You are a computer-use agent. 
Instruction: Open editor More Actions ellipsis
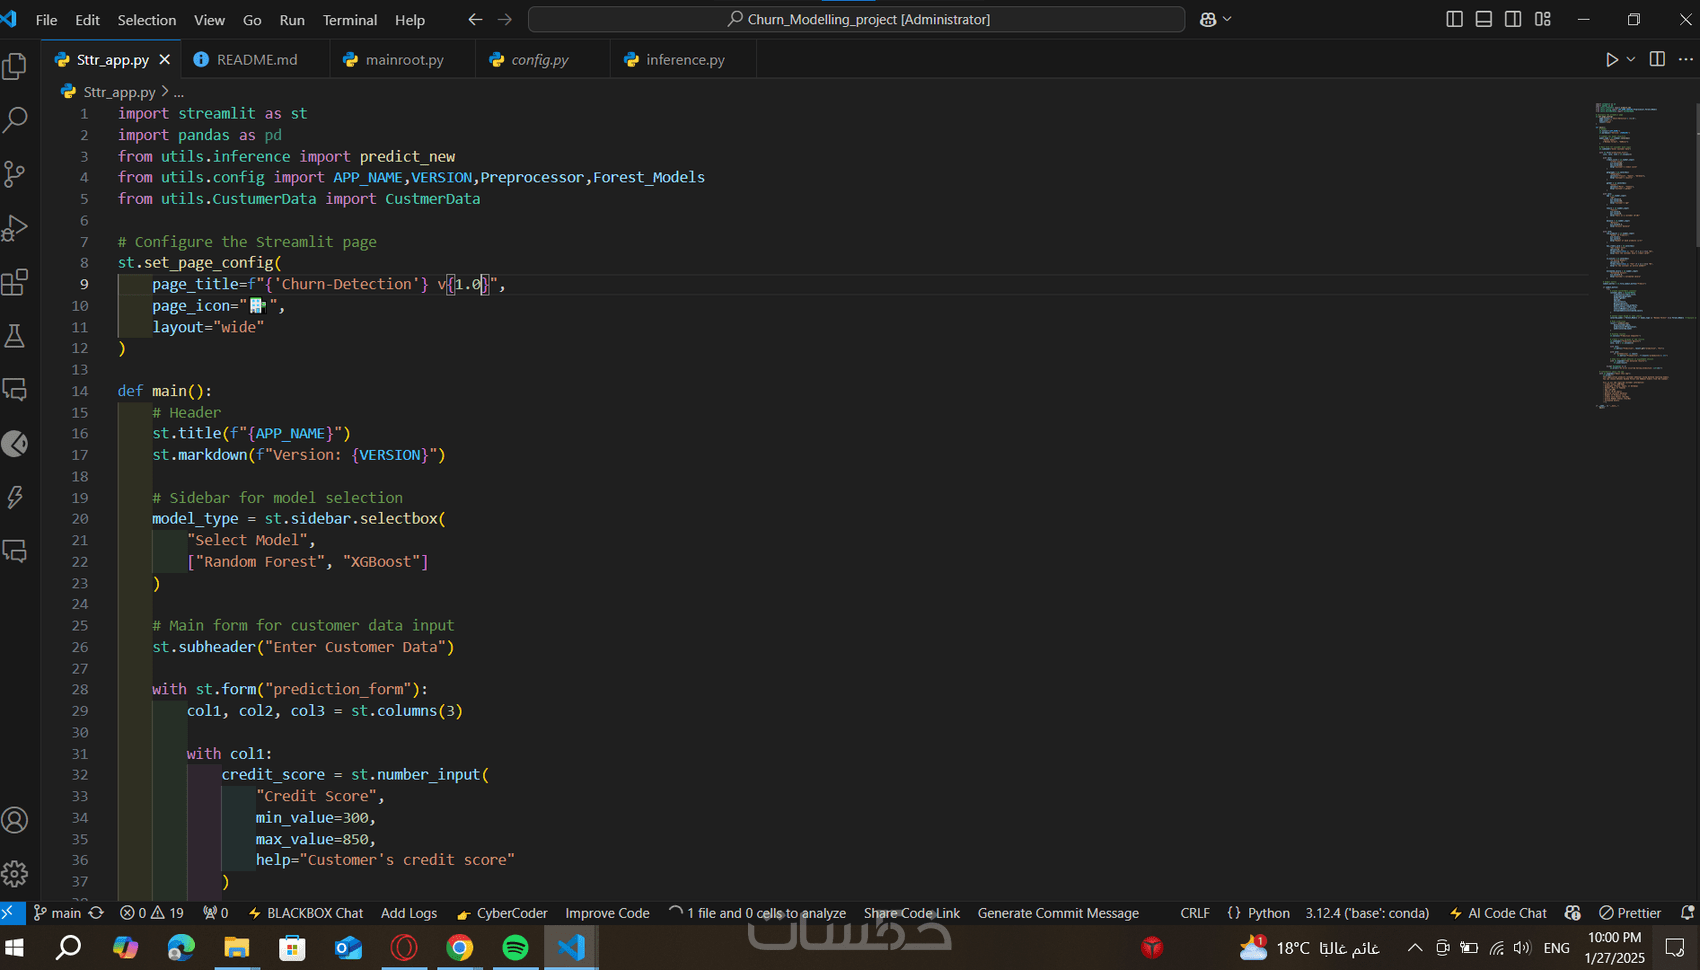pyautogui.click(x=1686, y=60)
